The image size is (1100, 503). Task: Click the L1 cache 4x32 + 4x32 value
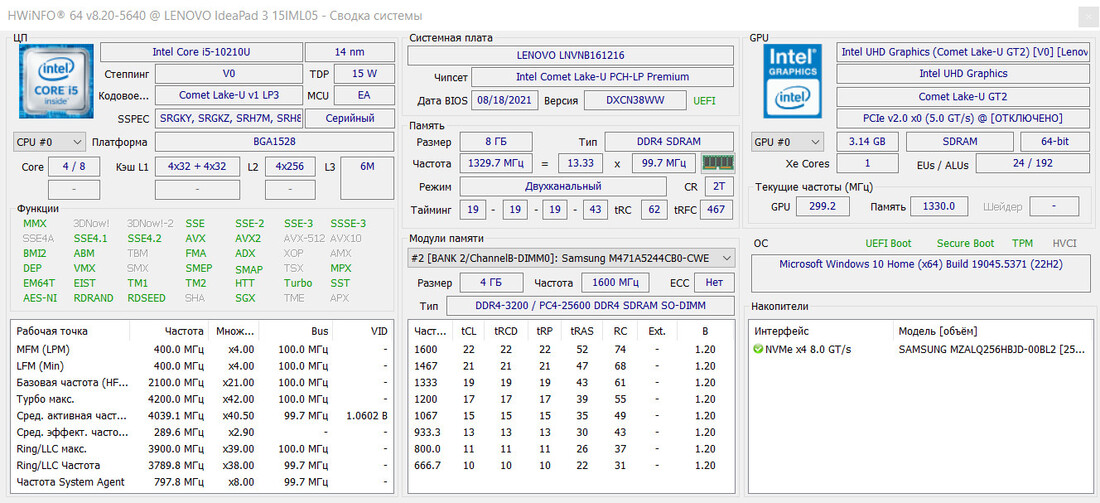(197, 167)
